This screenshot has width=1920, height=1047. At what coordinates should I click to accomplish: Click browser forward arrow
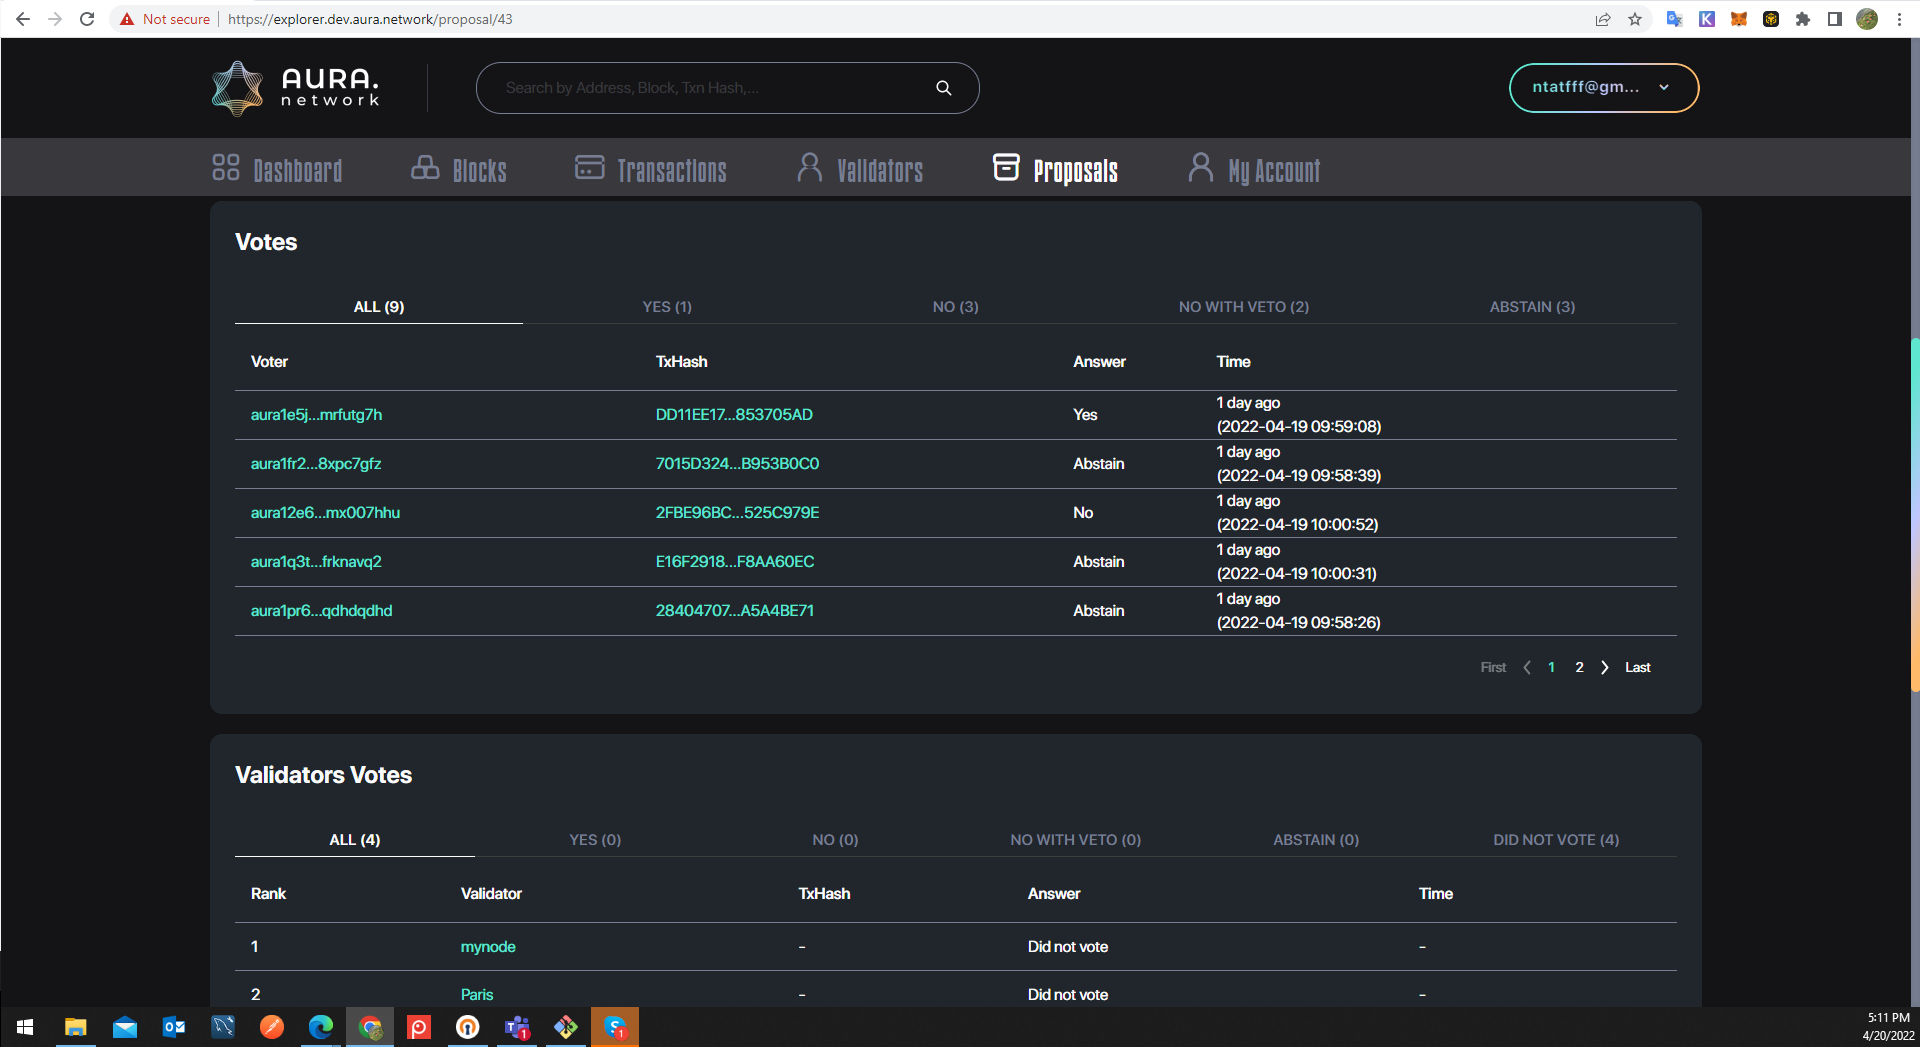(x=55, y=19)
